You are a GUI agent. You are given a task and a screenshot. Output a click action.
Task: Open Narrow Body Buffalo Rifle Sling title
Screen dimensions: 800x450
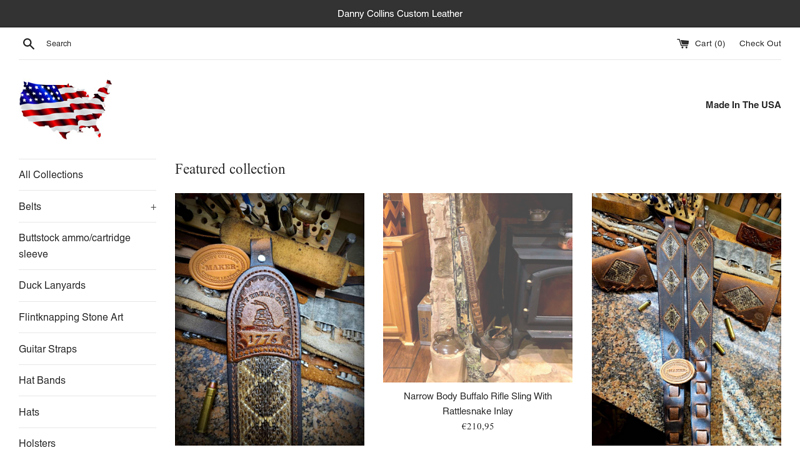[x=478, y=404]
